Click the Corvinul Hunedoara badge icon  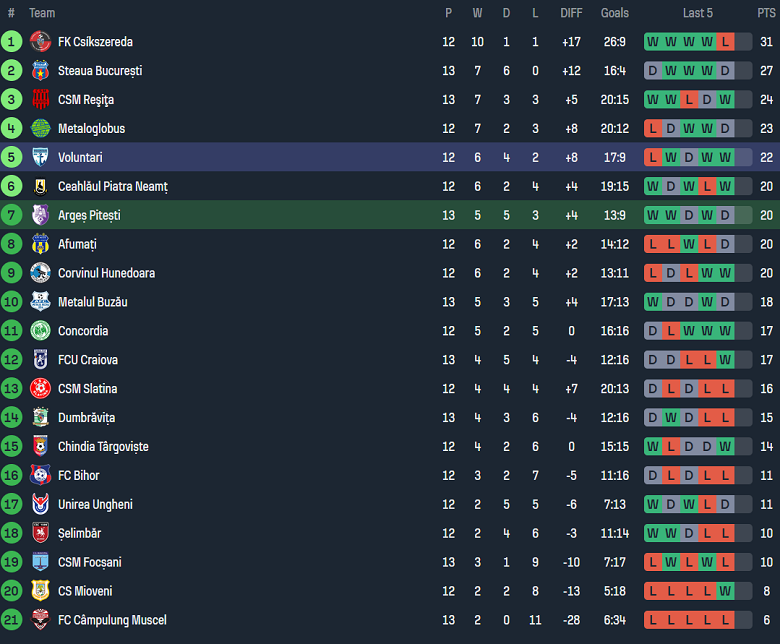40,273
